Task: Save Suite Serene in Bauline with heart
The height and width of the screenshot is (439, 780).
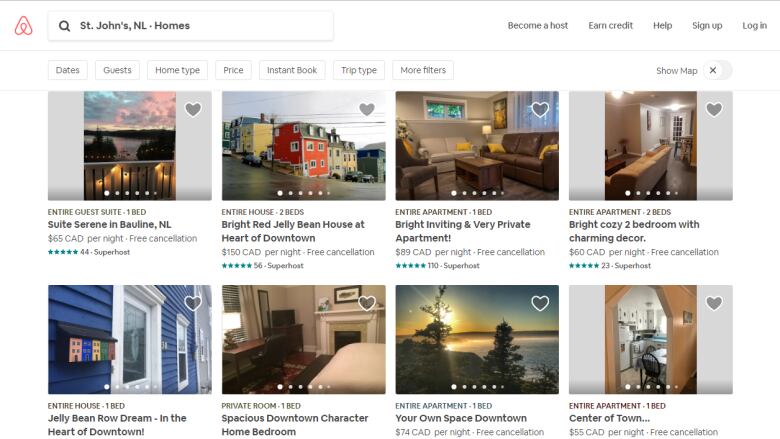Action: click(x=193, y=109)
